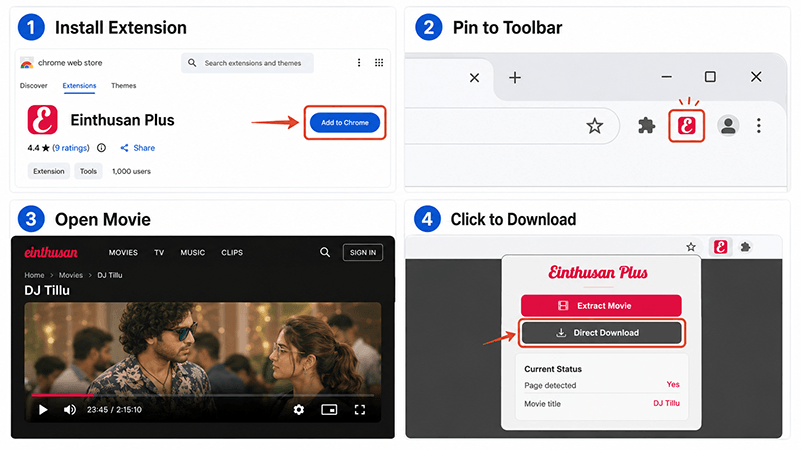
Task: Open the Themes tab
Action: [x=124, y=85]
